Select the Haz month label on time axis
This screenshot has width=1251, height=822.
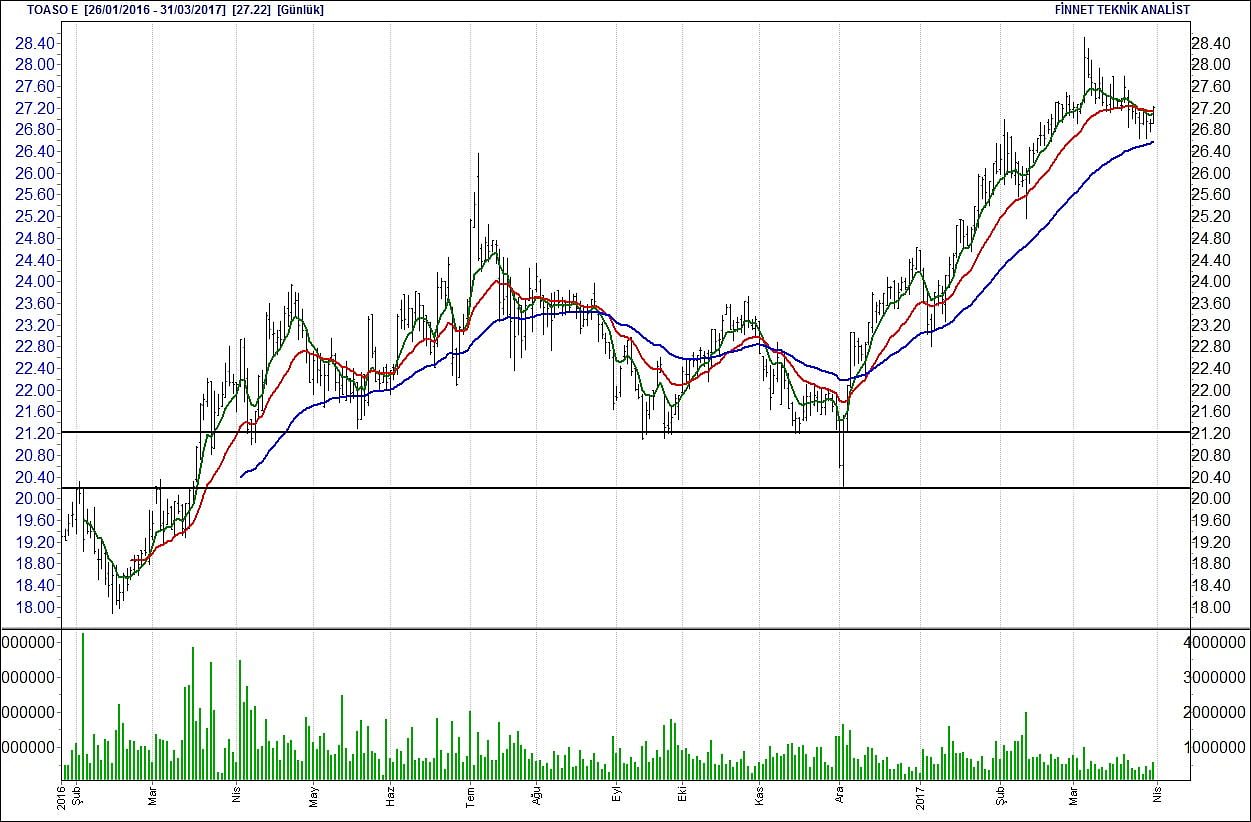click(391, 797)
